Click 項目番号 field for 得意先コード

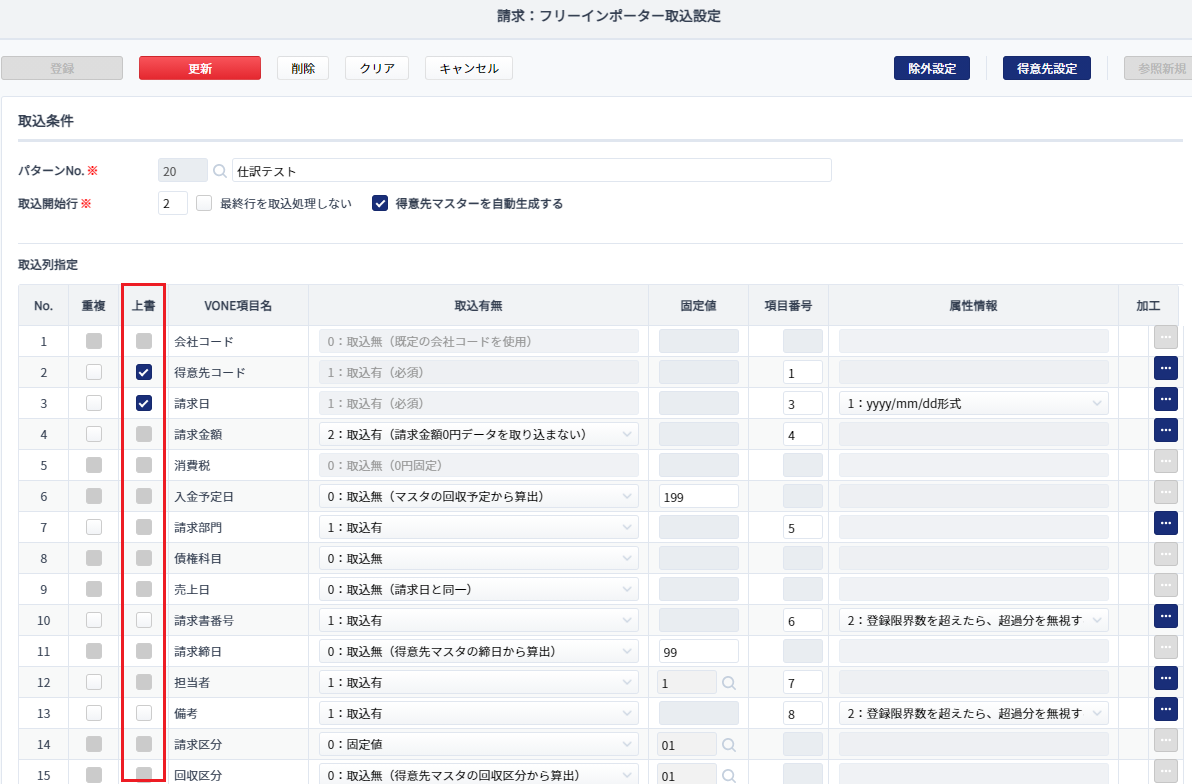point(803,373)
